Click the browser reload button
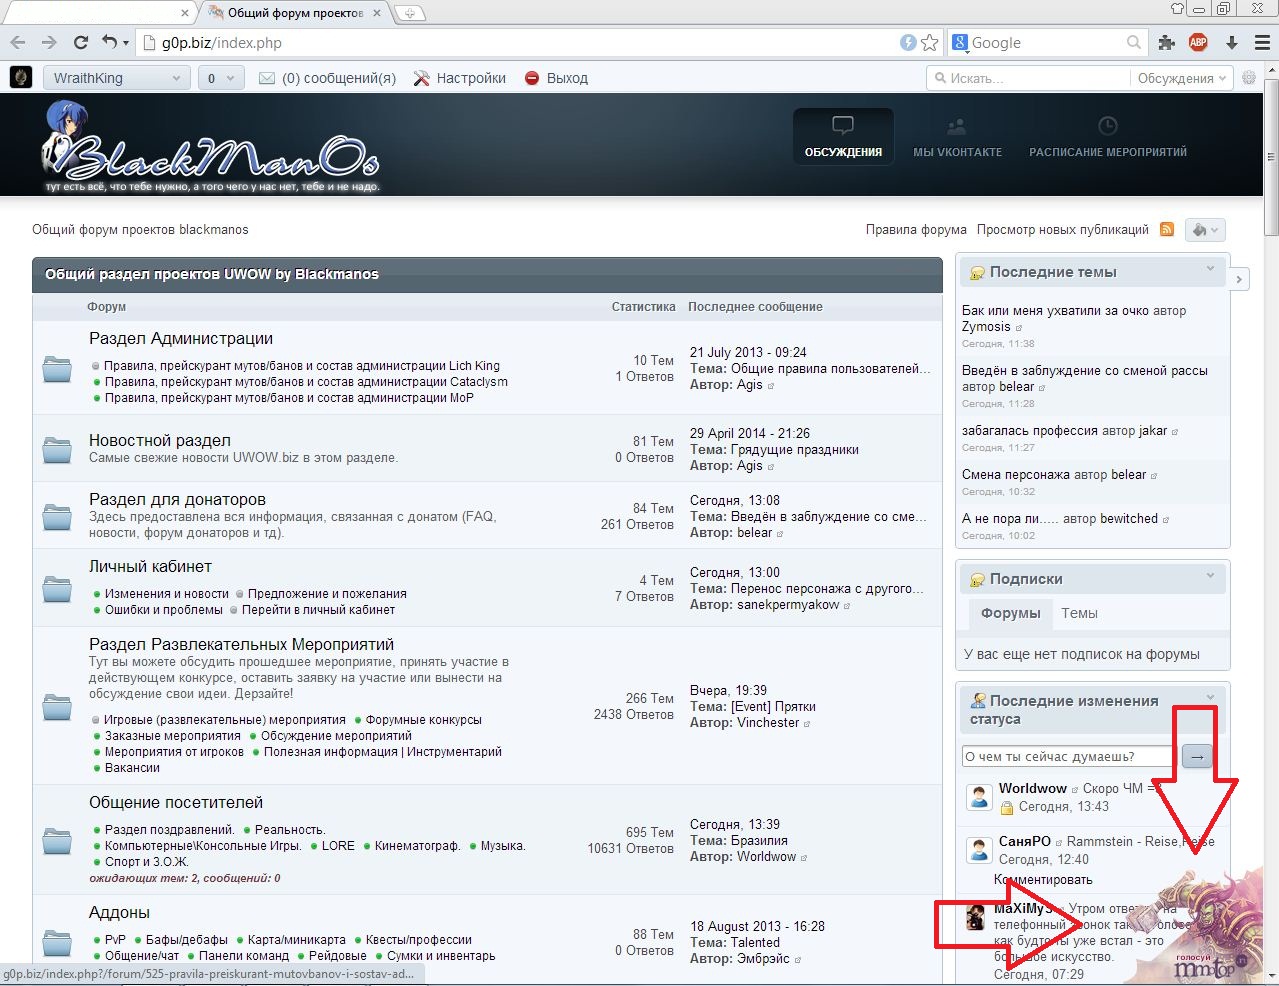Screen dimensions: 1279x986 coord(81,43)
